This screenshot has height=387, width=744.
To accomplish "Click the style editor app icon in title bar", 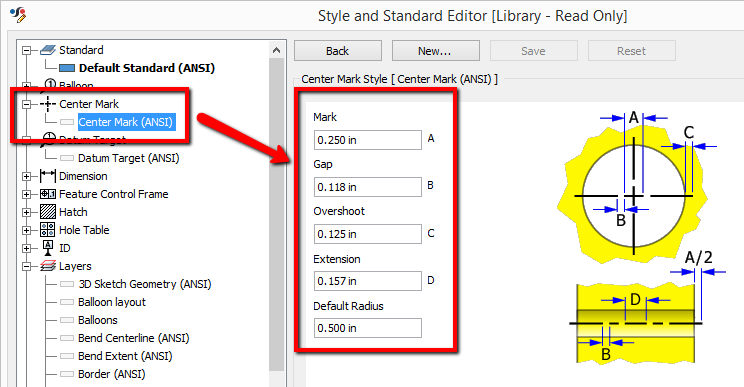I will [18, 15].
